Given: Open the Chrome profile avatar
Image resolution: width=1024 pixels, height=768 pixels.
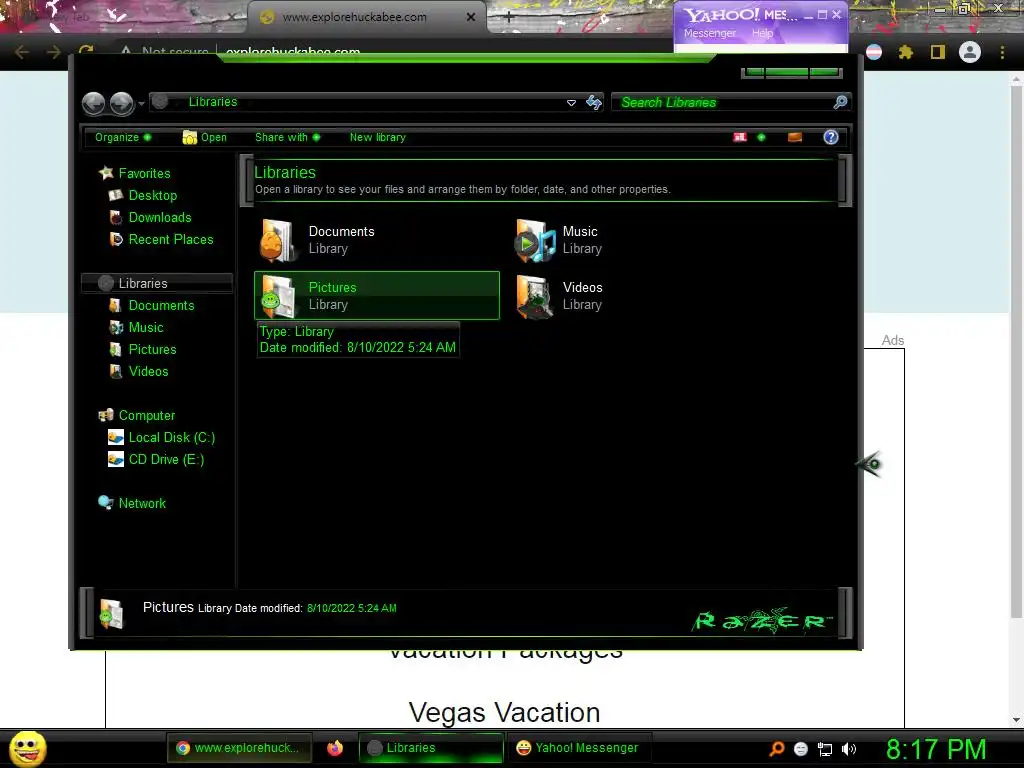Looking at the screenshot, I should point(970,52).
